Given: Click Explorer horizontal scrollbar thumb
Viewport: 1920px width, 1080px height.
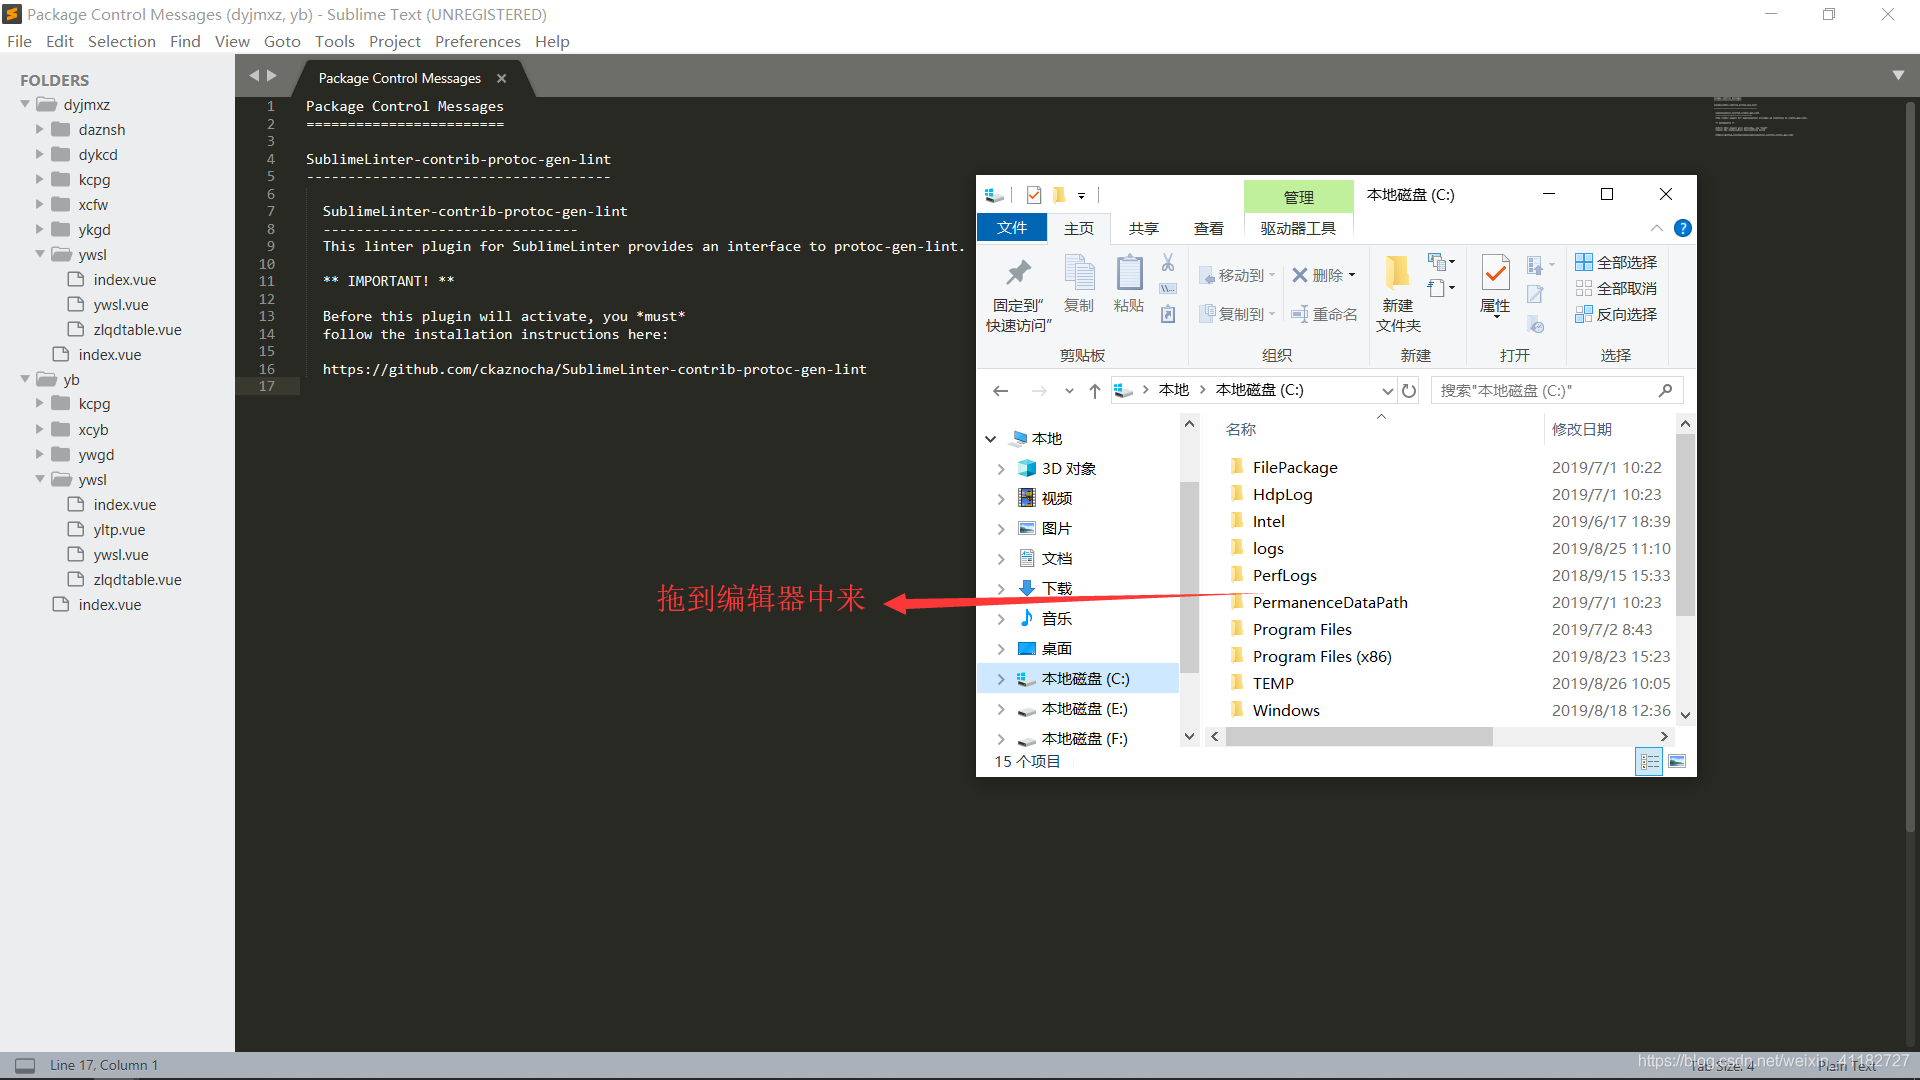Looking at the screenshot, I should [1359, 737].
